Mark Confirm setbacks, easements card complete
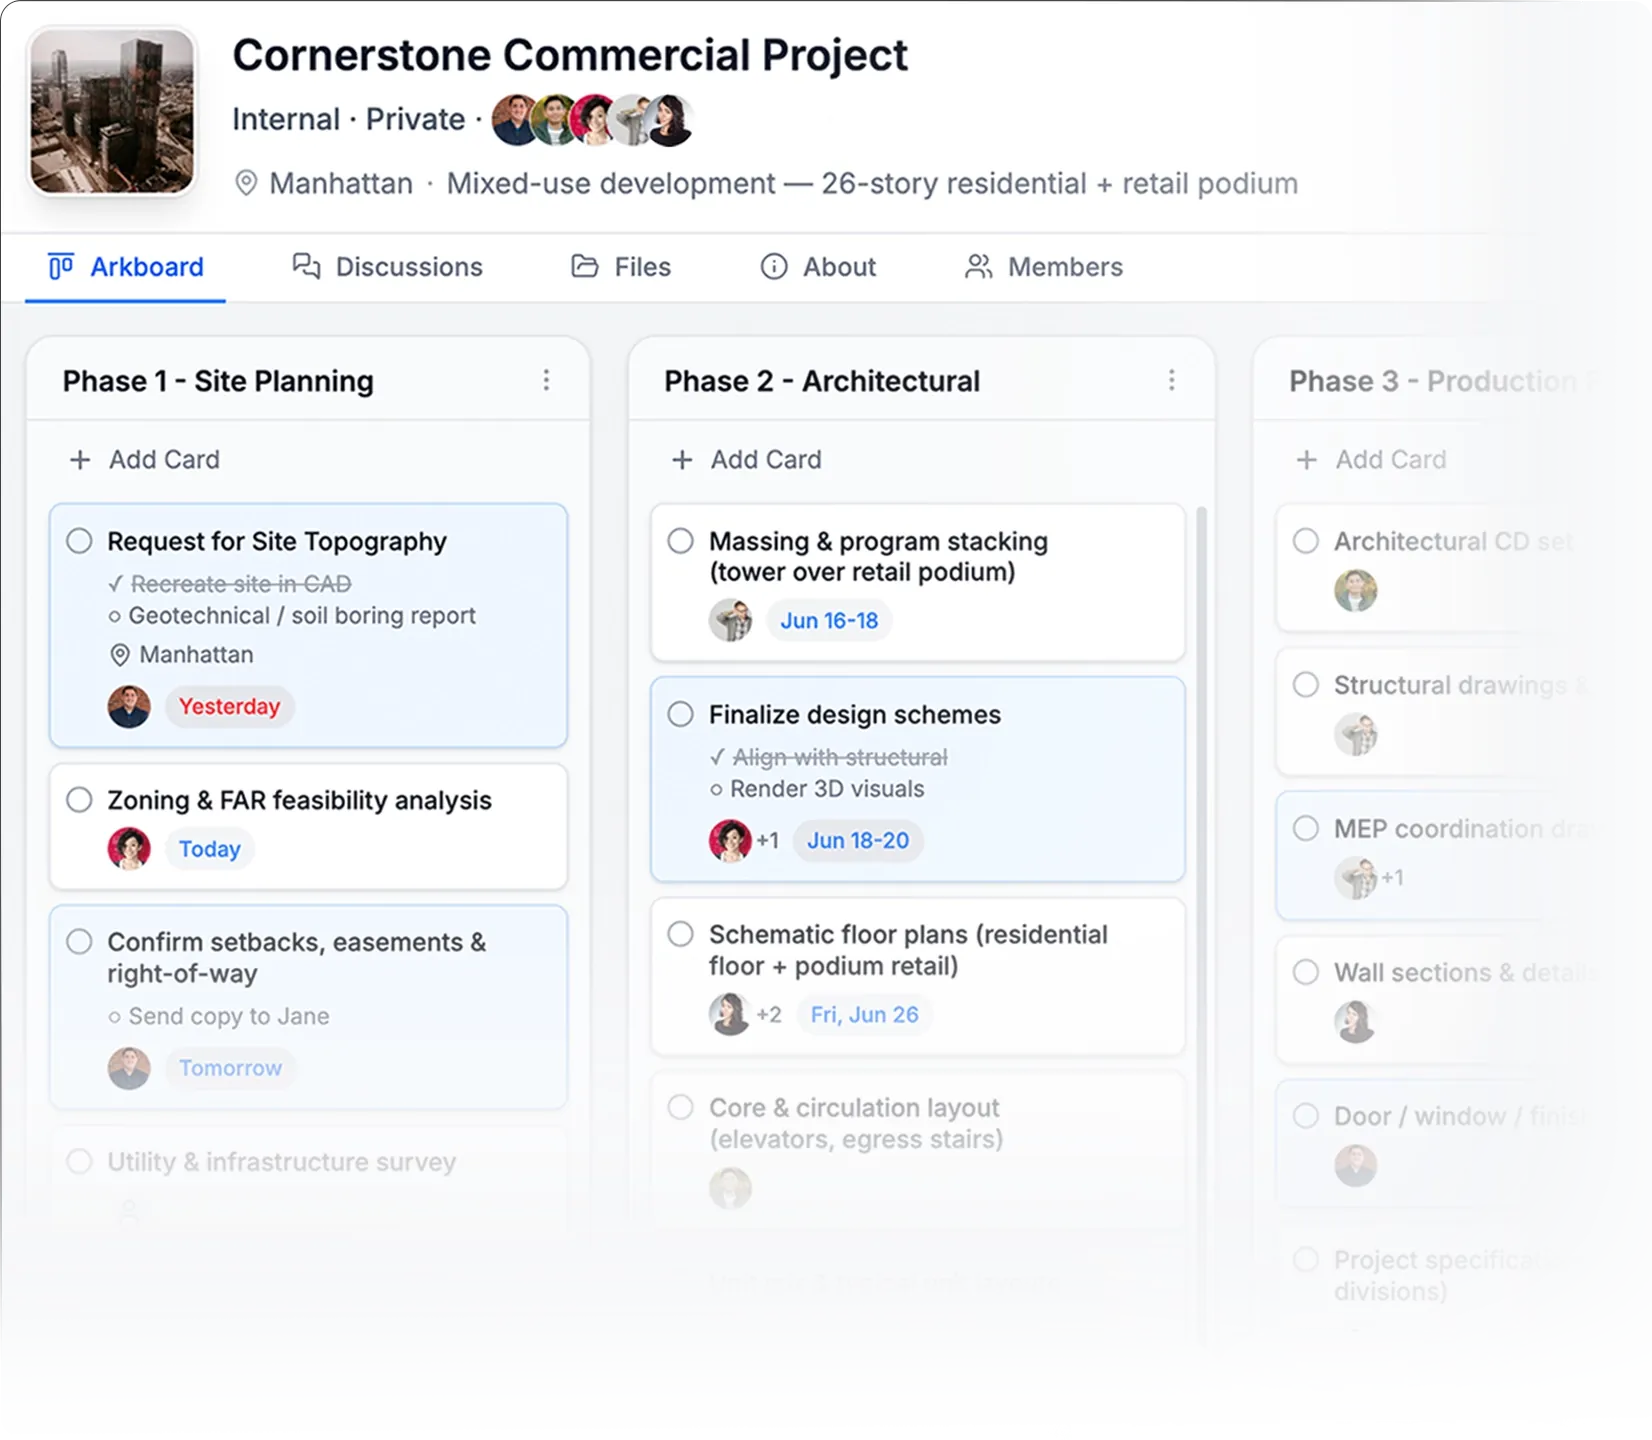Viewport: 1652px width, 1440px height. coord(80,942)
